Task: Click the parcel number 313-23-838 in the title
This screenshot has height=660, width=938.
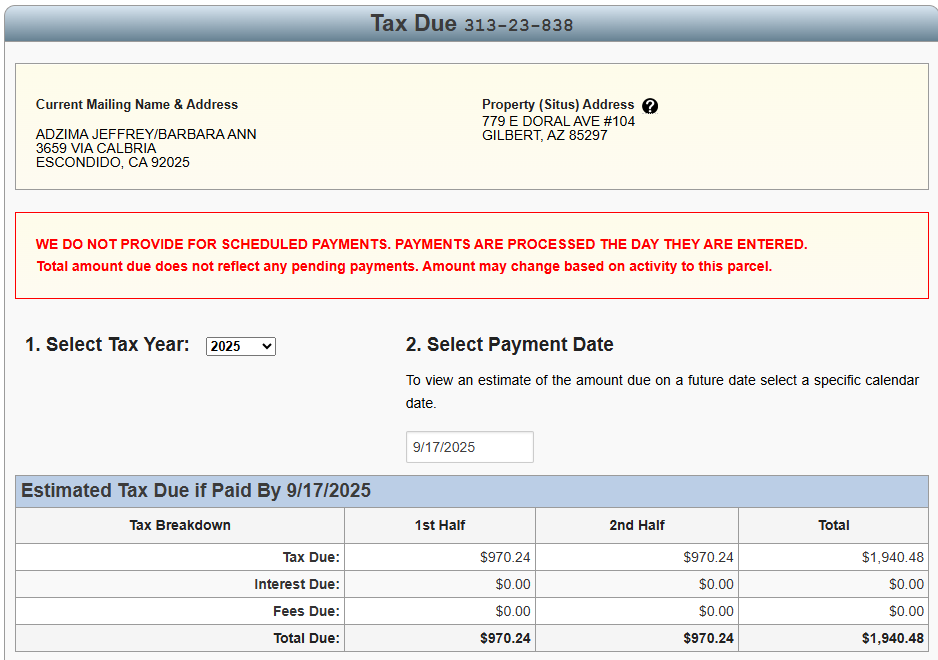Action: (x=518, y=25)
